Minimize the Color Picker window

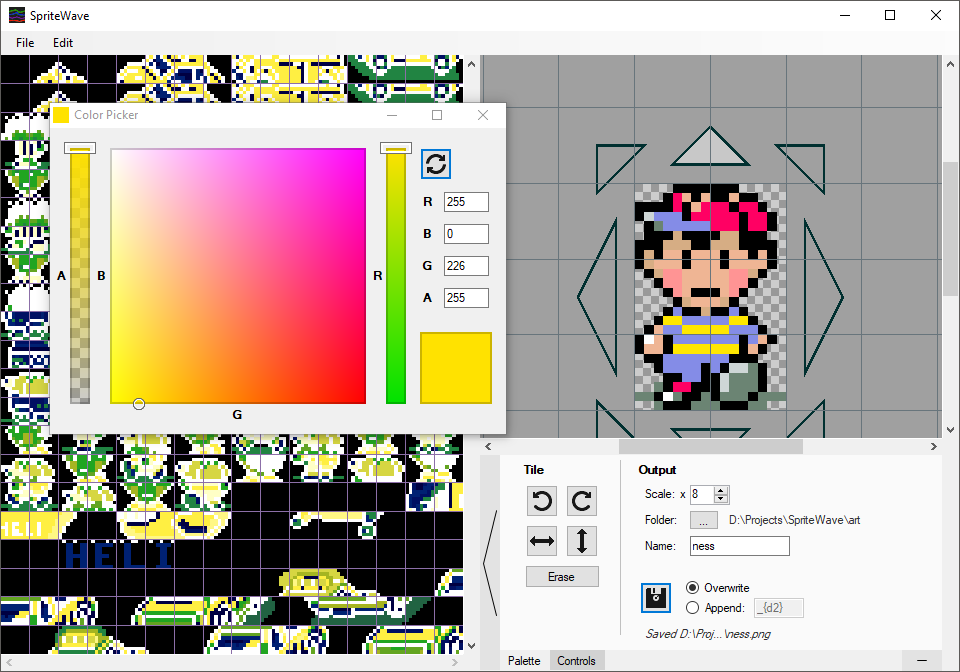tap(392, 115)
